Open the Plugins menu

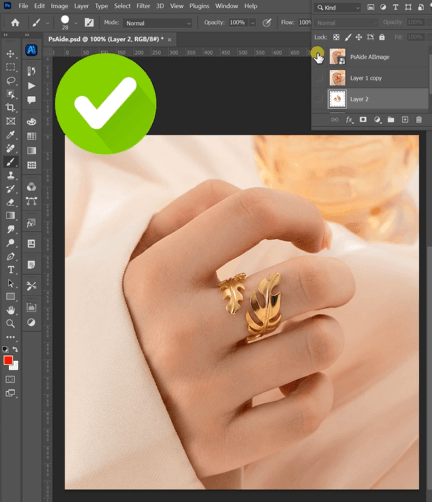[x=199, y=6]
